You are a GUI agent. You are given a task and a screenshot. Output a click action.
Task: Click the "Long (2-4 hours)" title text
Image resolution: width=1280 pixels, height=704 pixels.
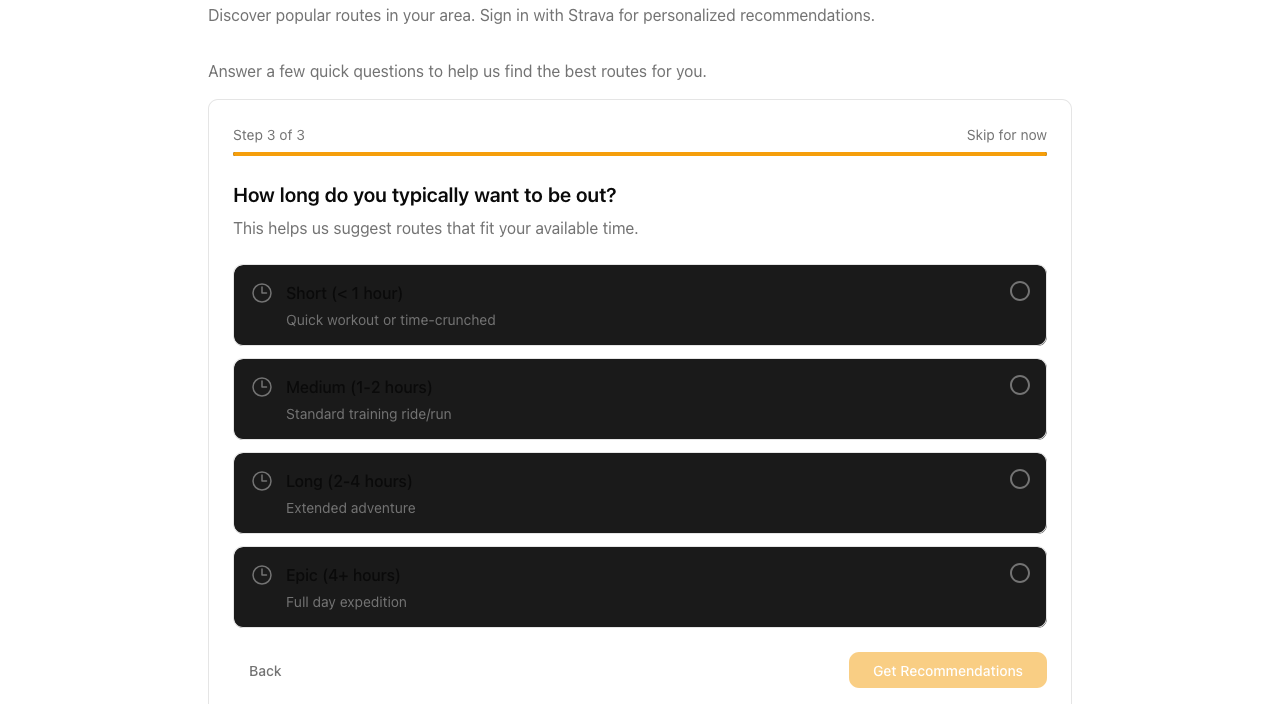pos(349,481)
